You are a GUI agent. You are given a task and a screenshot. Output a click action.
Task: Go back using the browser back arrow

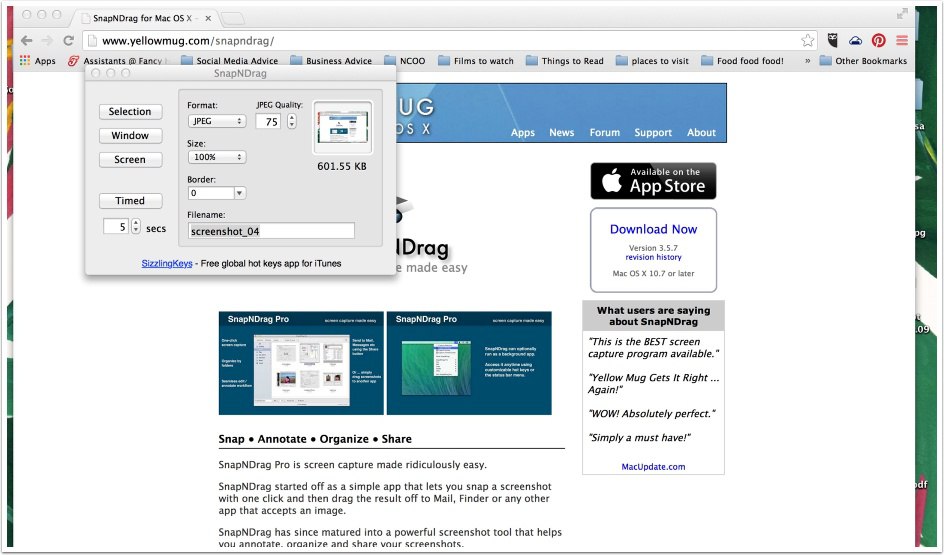coord(26,40)
